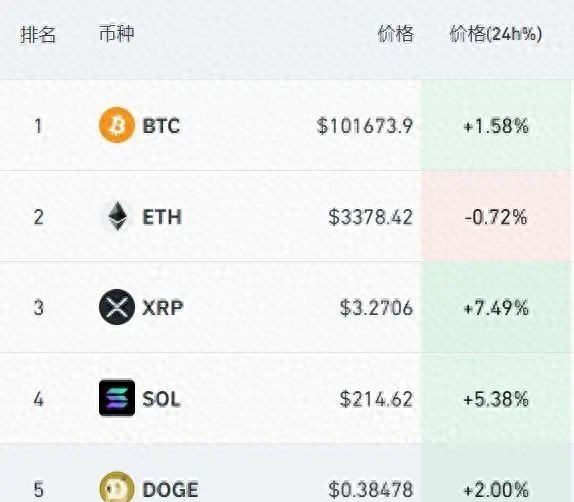Select the DOGE coin label

171,490
